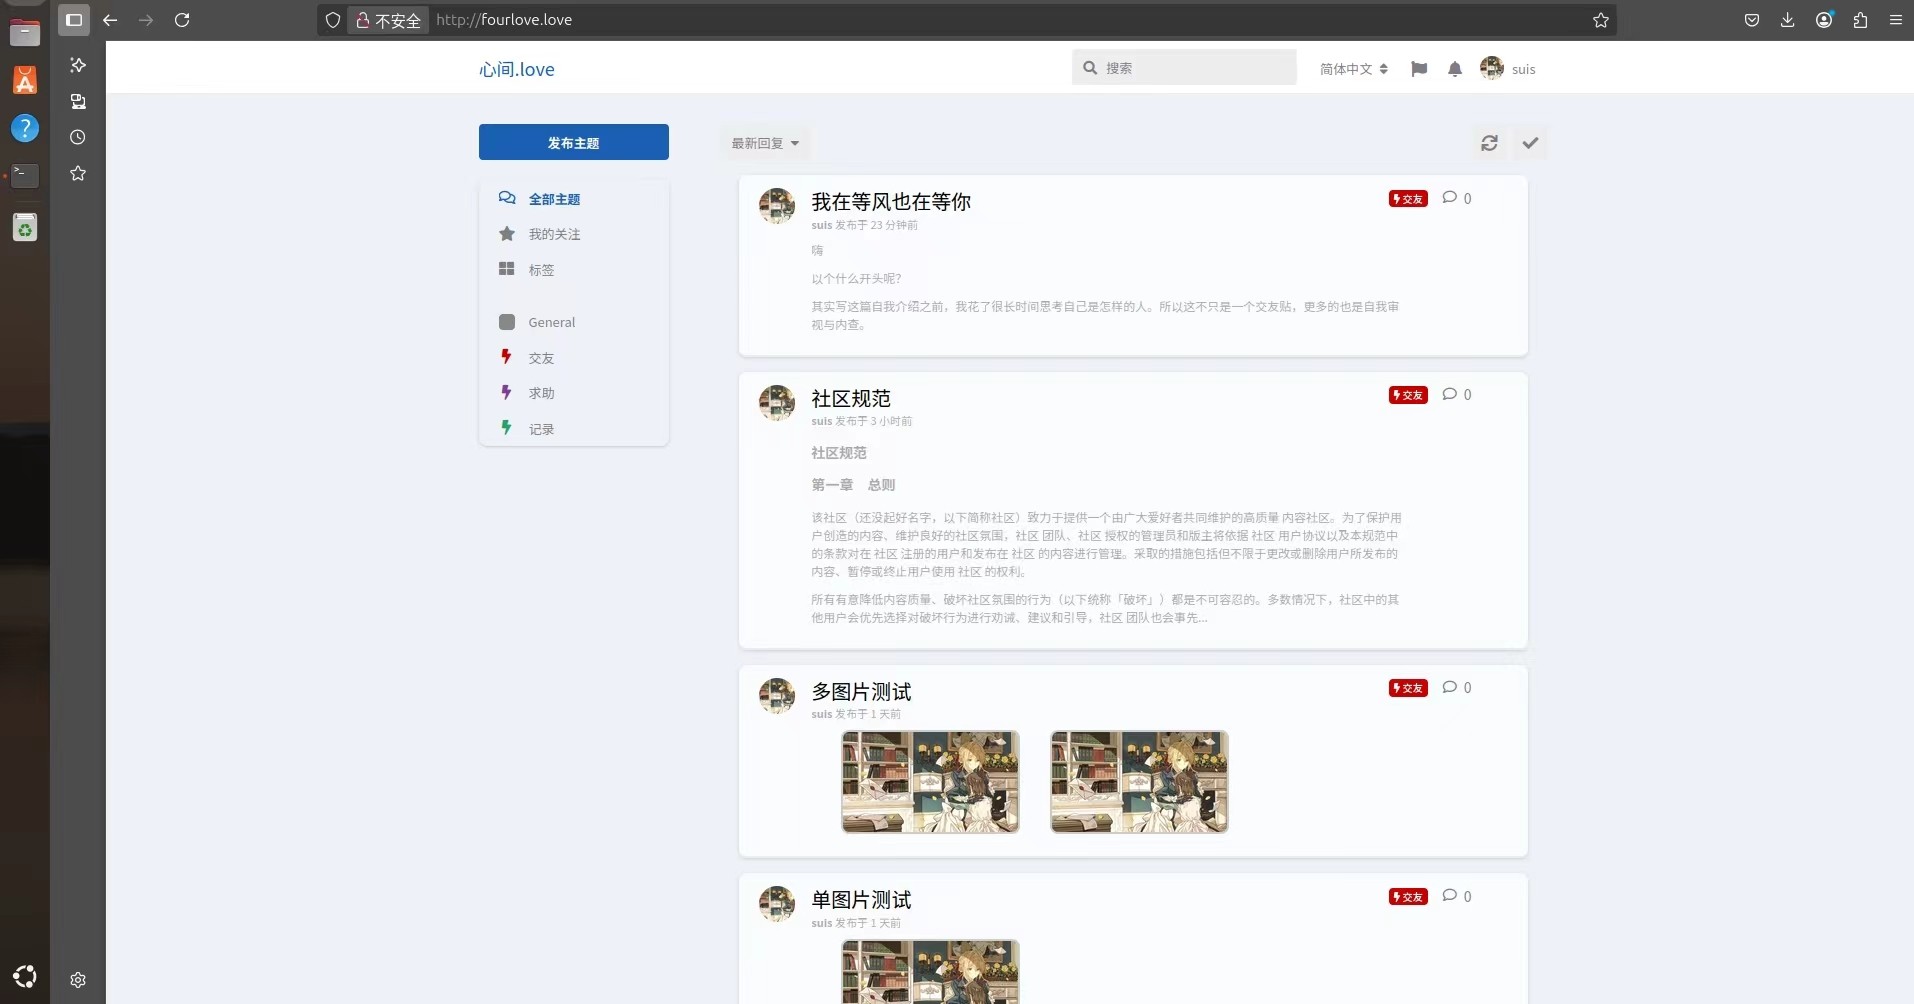This screenshot has width=1914, height=1004.
Task: Click author avatar on 社区规范 post
Action: 777,402
